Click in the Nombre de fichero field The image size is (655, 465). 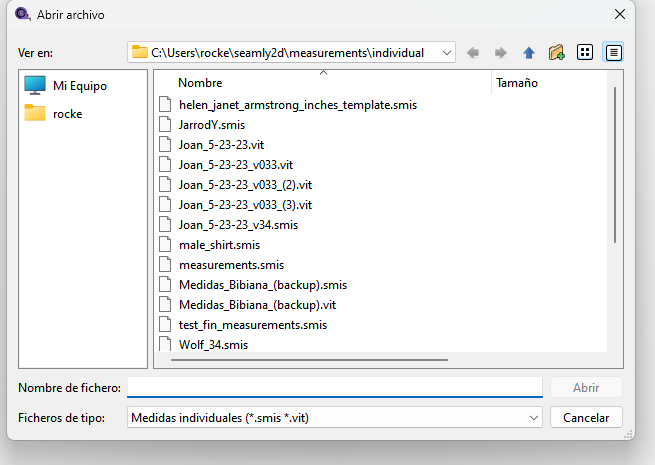point(334,387)
